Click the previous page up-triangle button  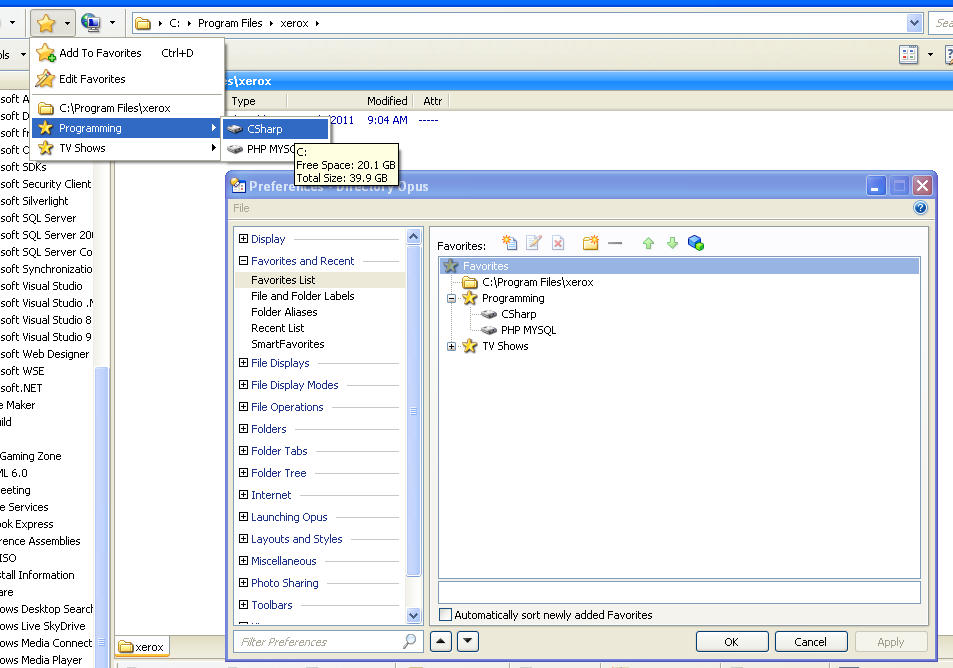point(441,641)
